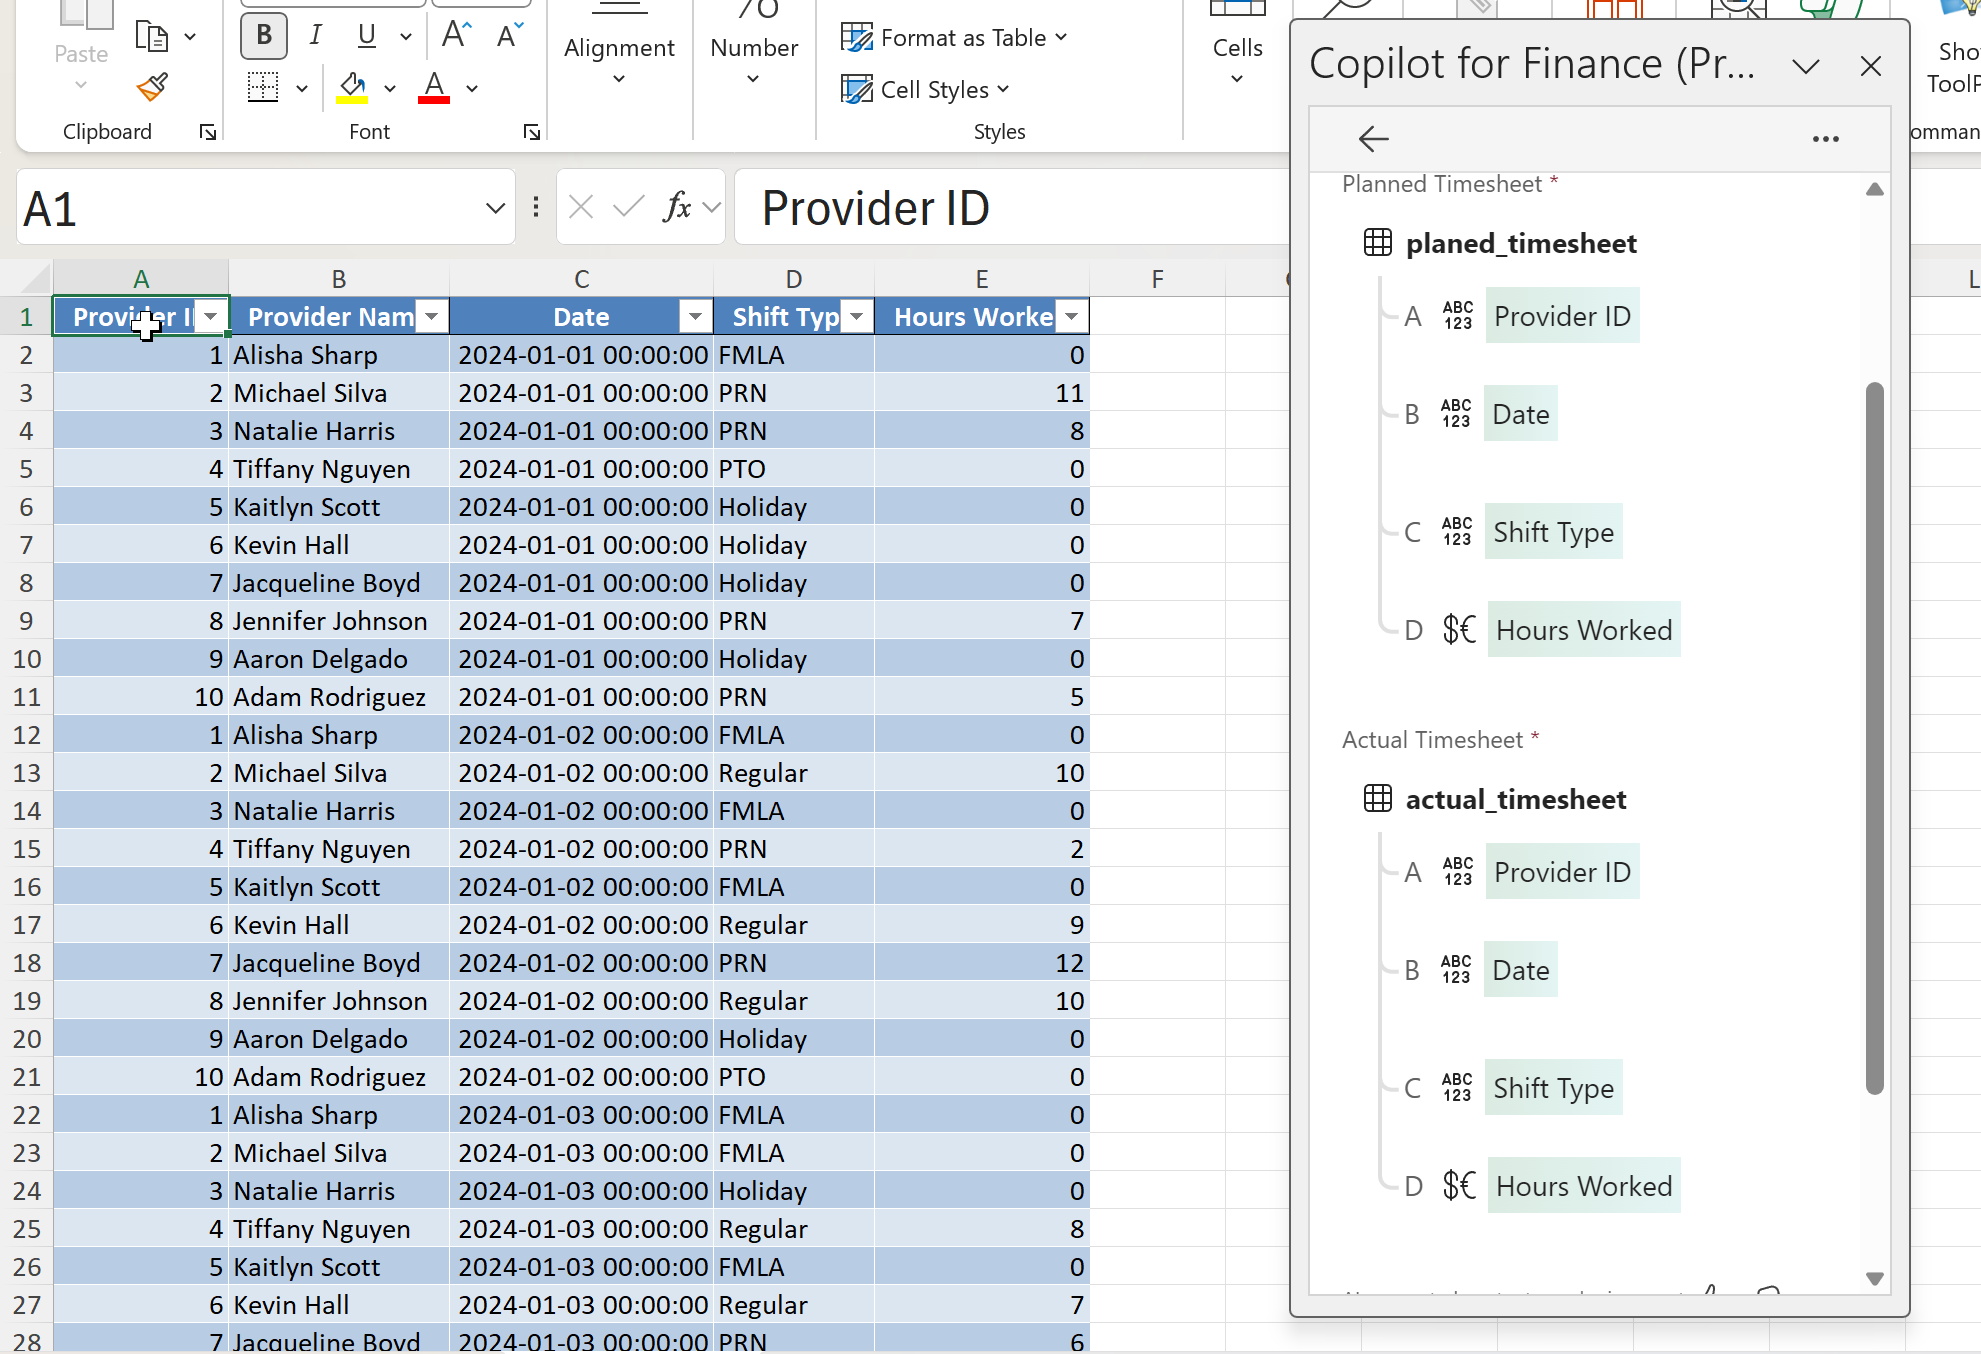Click the Format Painter brush icon
The image size is (1981, 1354).
[x=152, y=88]
